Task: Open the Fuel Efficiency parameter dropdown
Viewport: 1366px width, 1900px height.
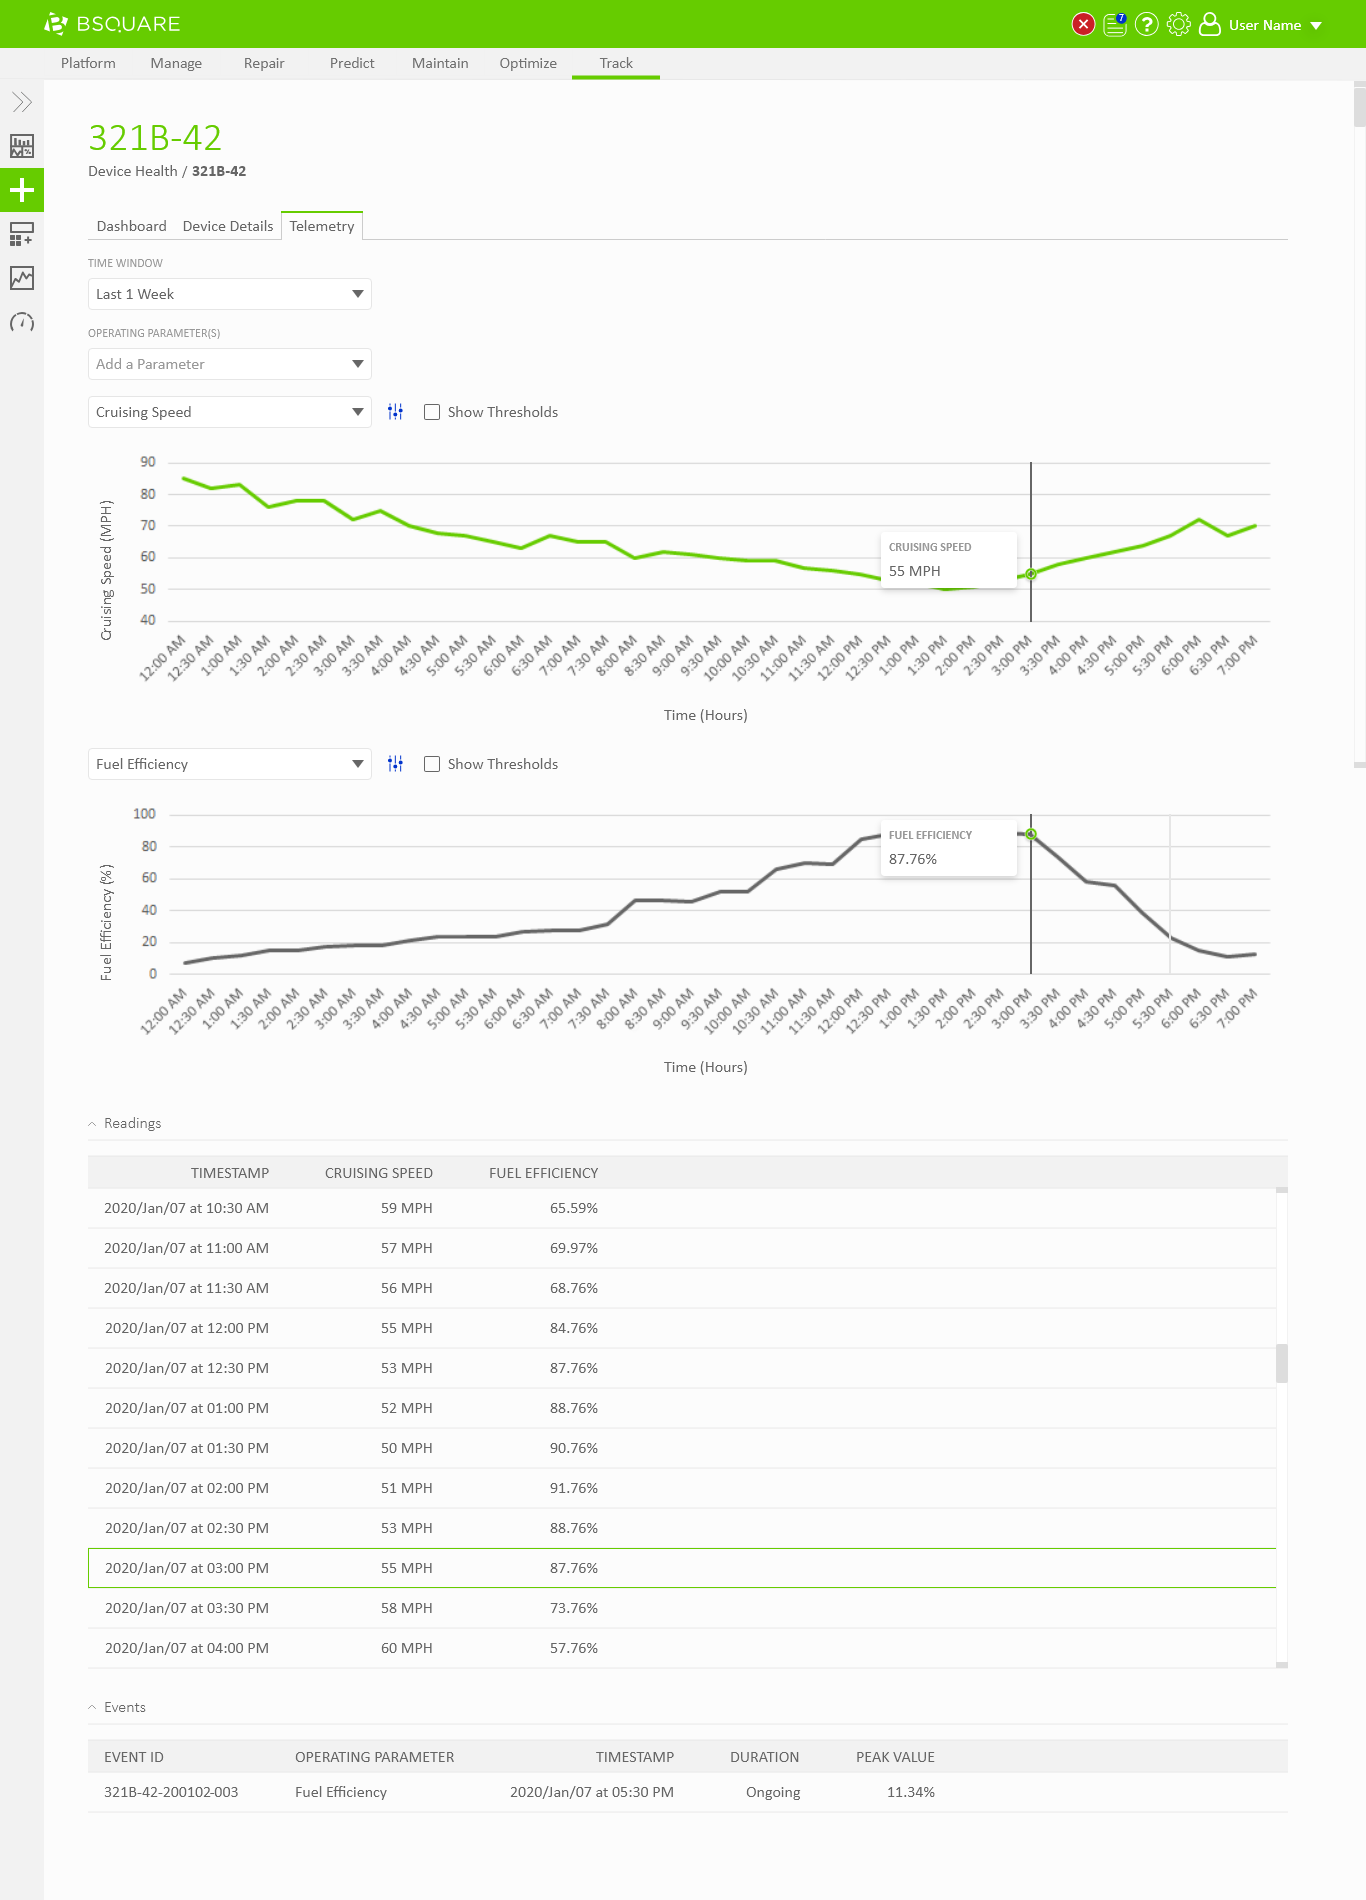Action: 229,764
